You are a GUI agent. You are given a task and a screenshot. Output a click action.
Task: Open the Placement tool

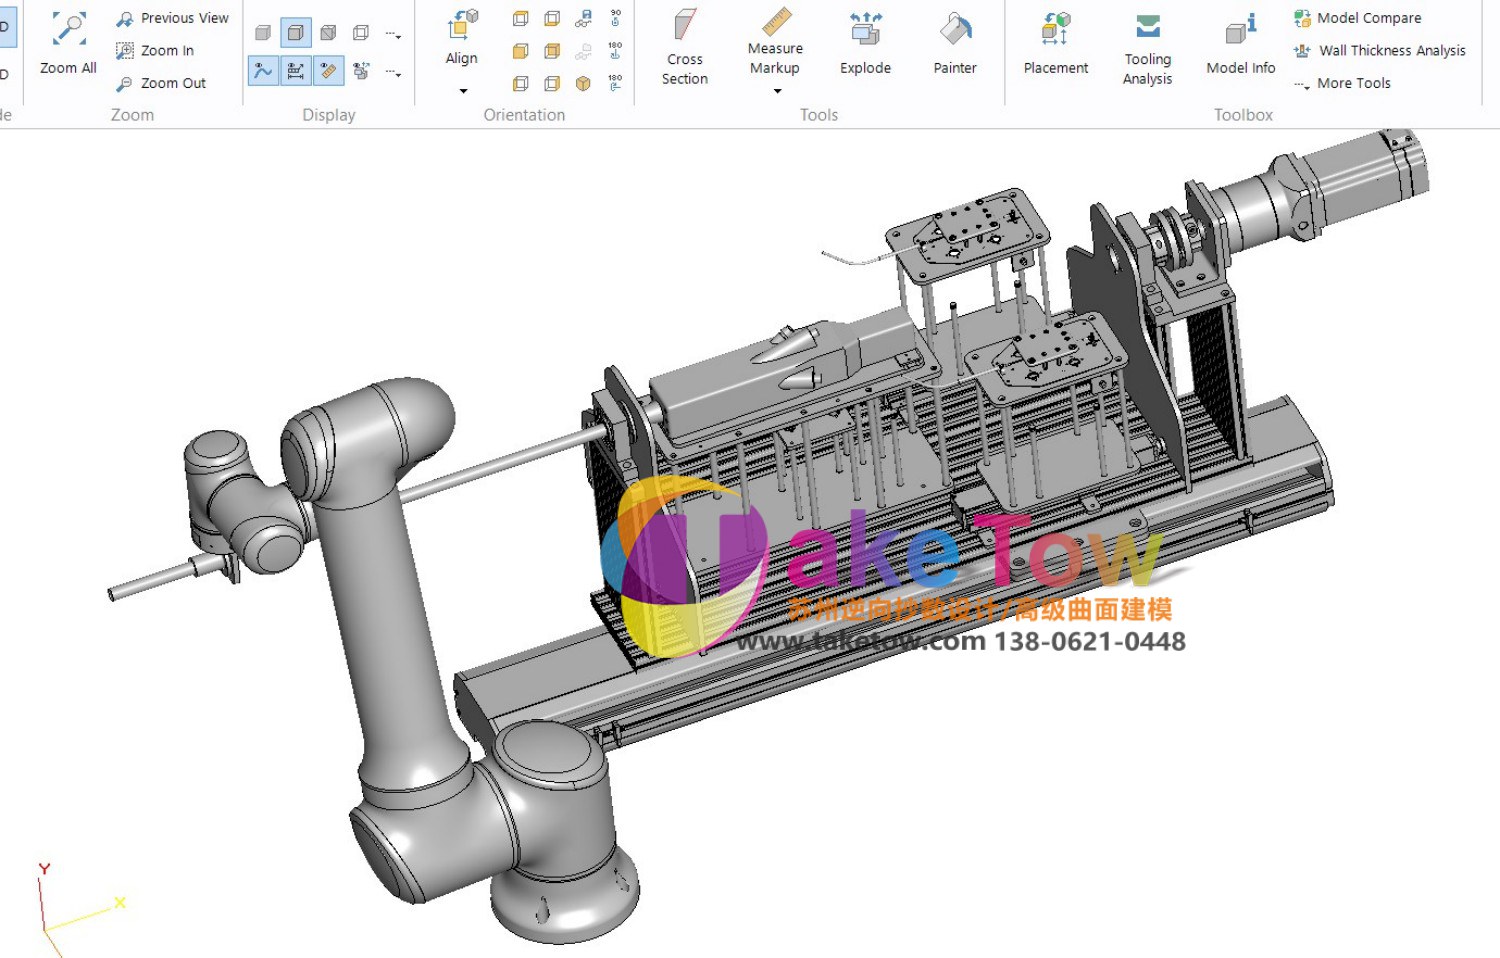click(1056, 43)
